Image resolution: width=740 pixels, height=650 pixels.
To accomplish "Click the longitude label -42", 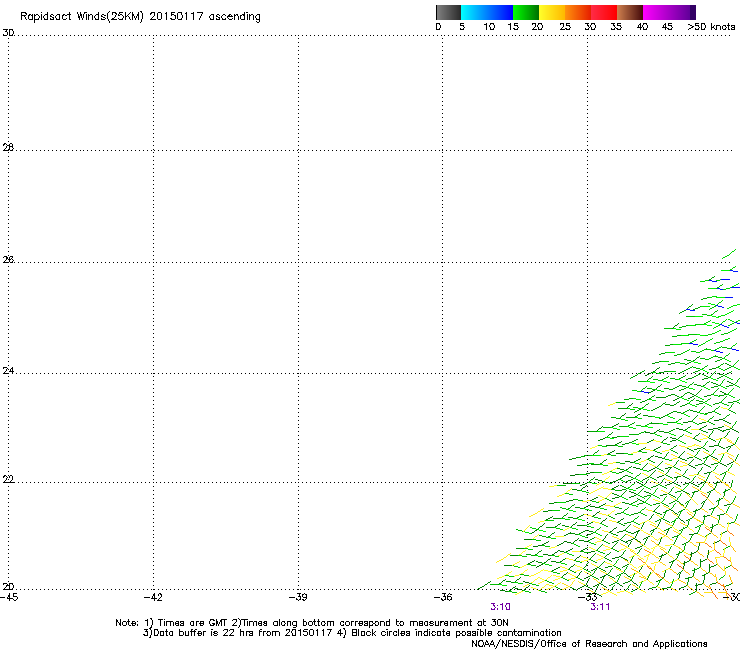I will tap(153, 597).
